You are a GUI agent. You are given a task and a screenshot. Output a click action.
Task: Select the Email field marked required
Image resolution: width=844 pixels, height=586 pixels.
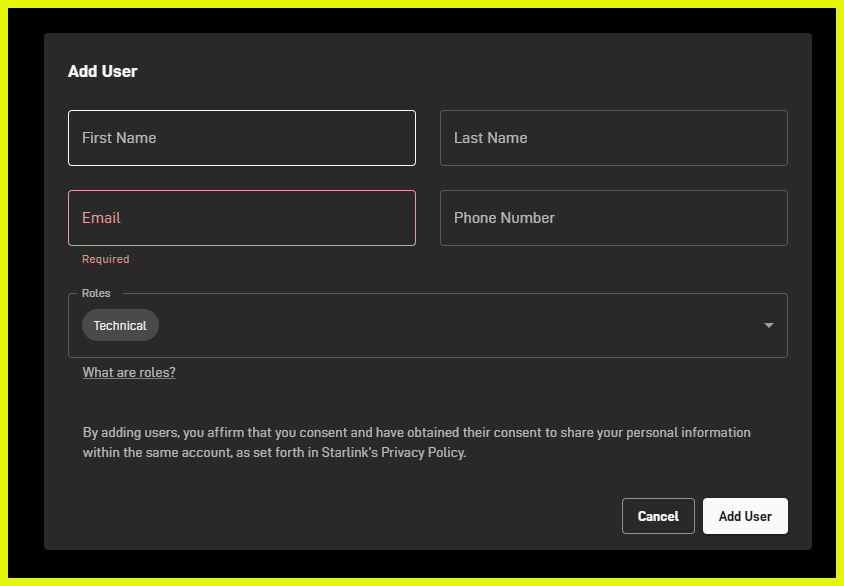tap(241, 218)
